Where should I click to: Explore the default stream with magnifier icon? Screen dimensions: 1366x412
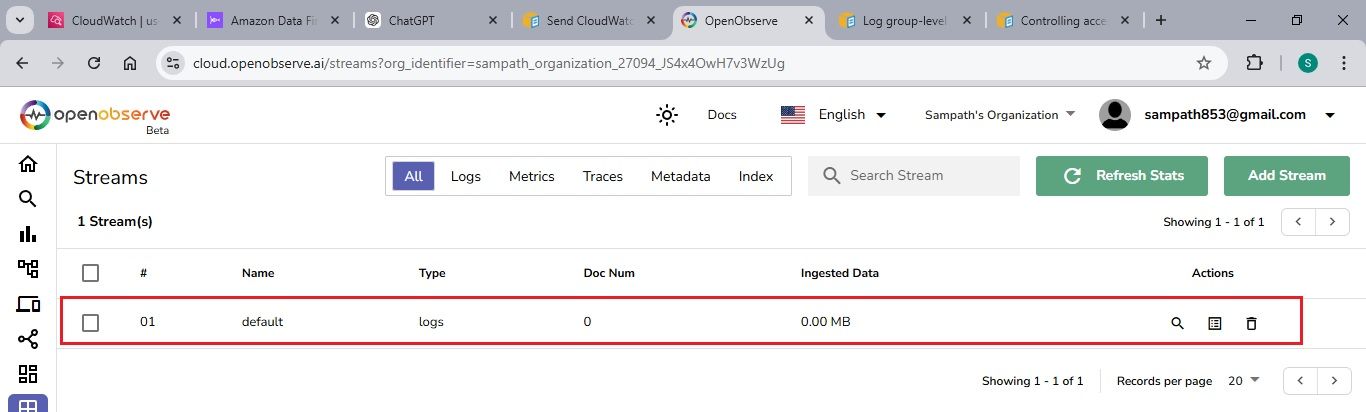(1177, 323)
